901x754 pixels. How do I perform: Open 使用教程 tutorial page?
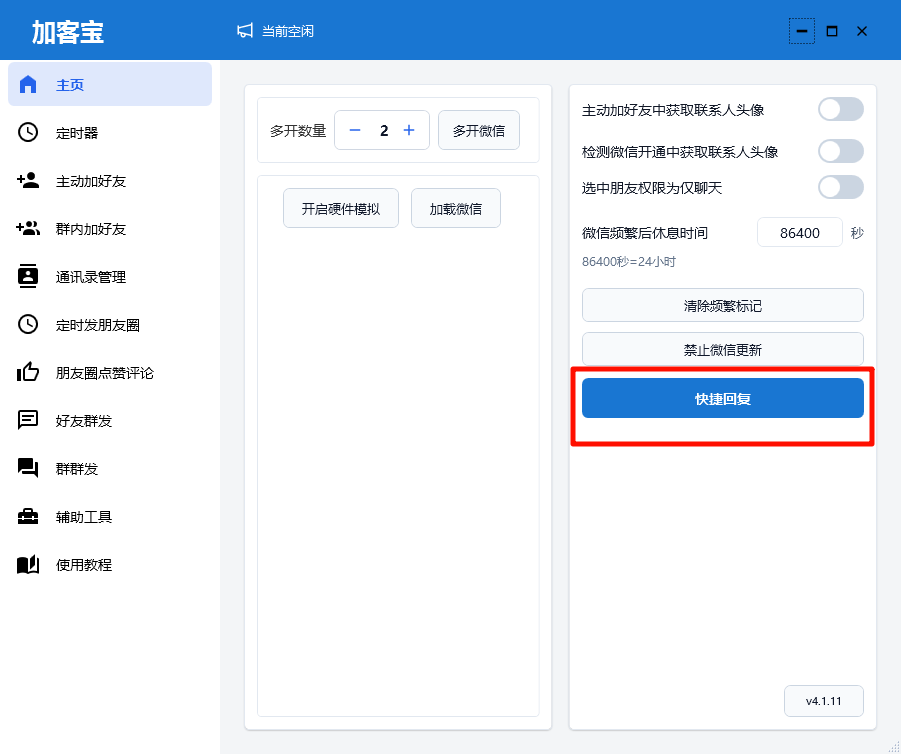[110, 564]
